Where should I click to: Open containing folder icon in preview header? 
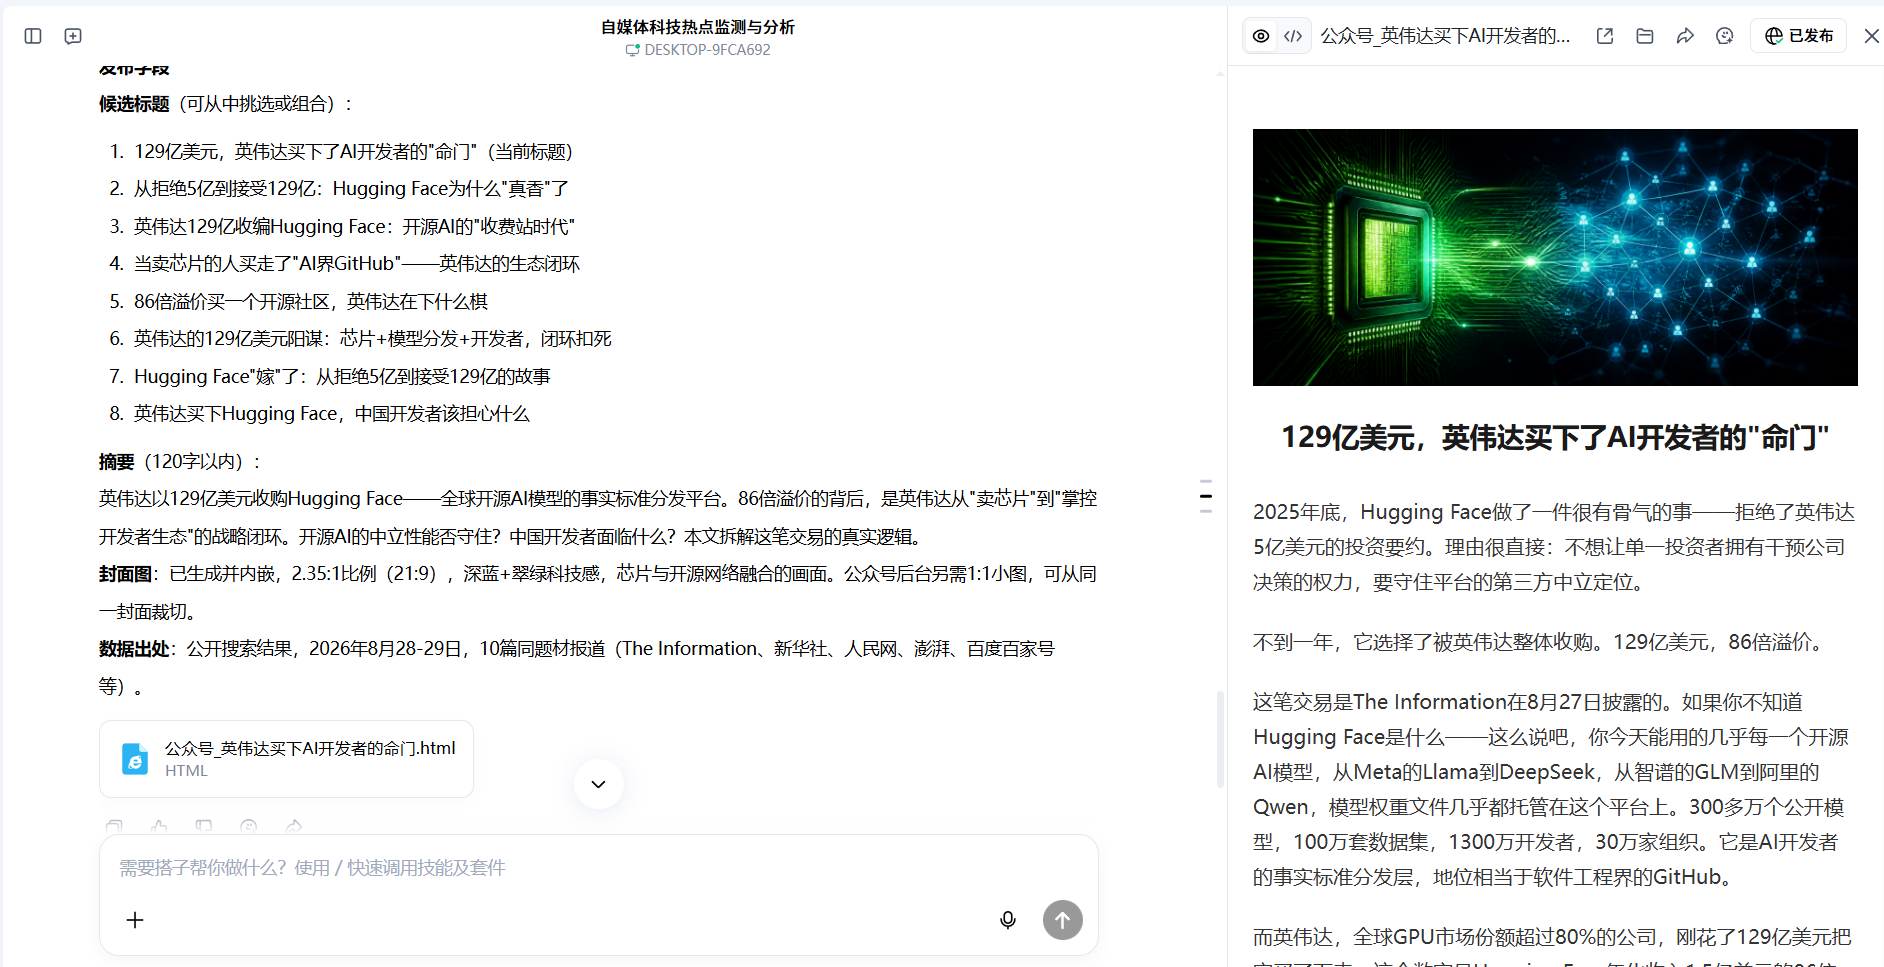tap(1645, 36)
